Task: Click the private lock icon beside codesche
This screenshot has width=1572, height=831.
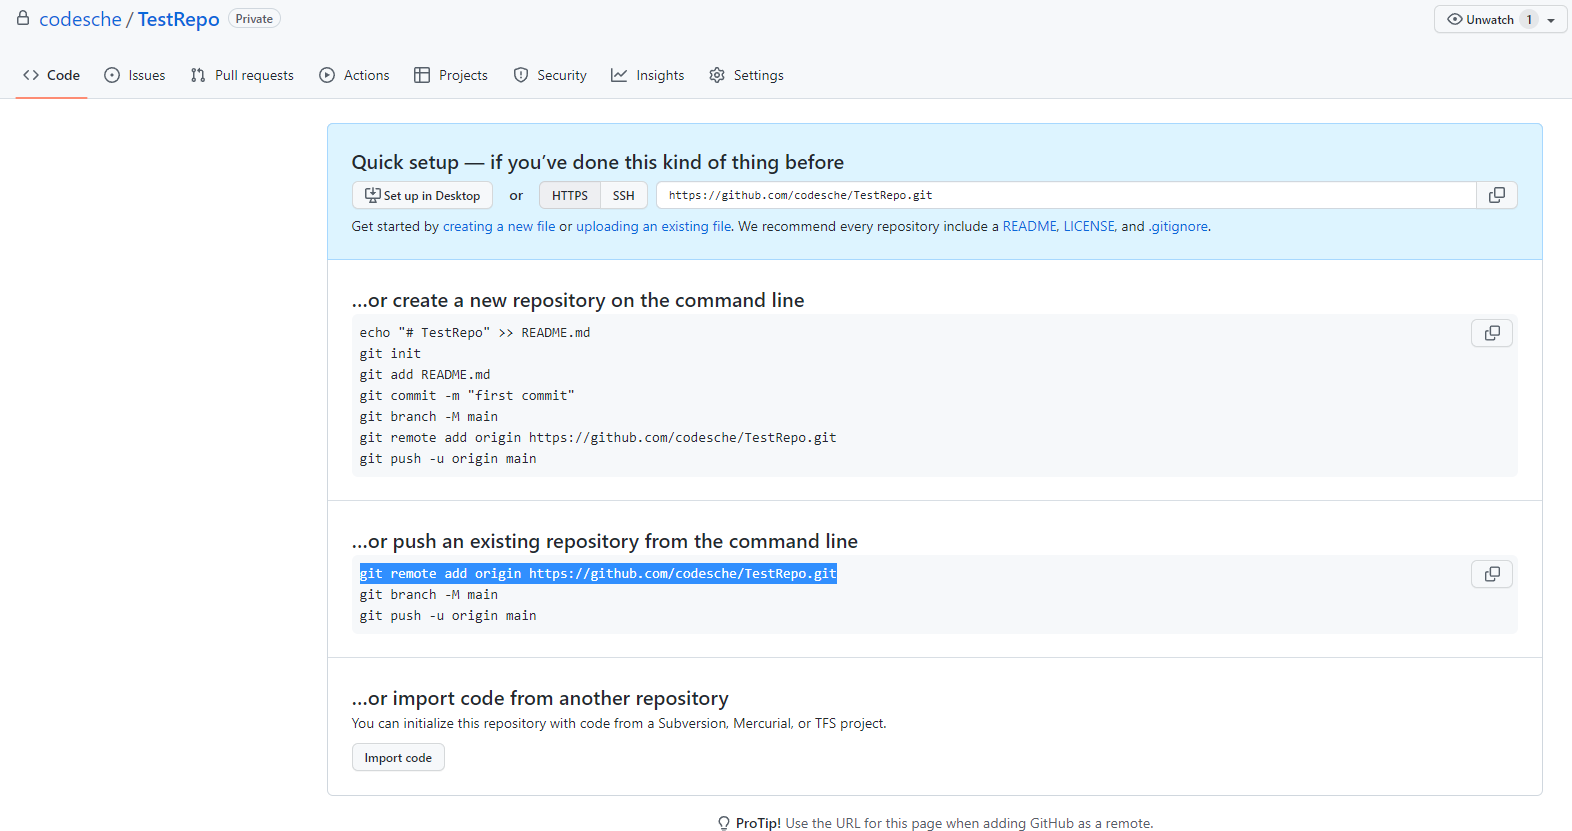Action: click(23, 18)
